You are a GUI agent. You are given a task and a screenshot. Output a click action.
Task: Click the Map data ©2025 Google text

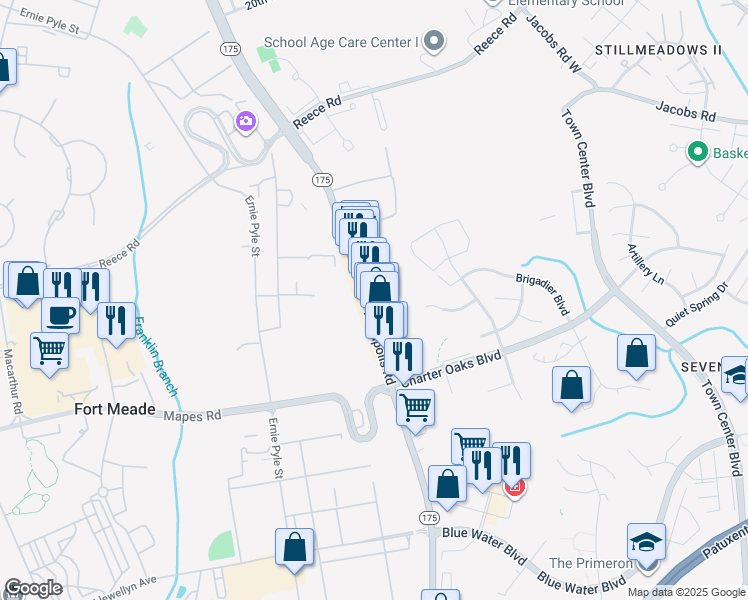point(687,592)
